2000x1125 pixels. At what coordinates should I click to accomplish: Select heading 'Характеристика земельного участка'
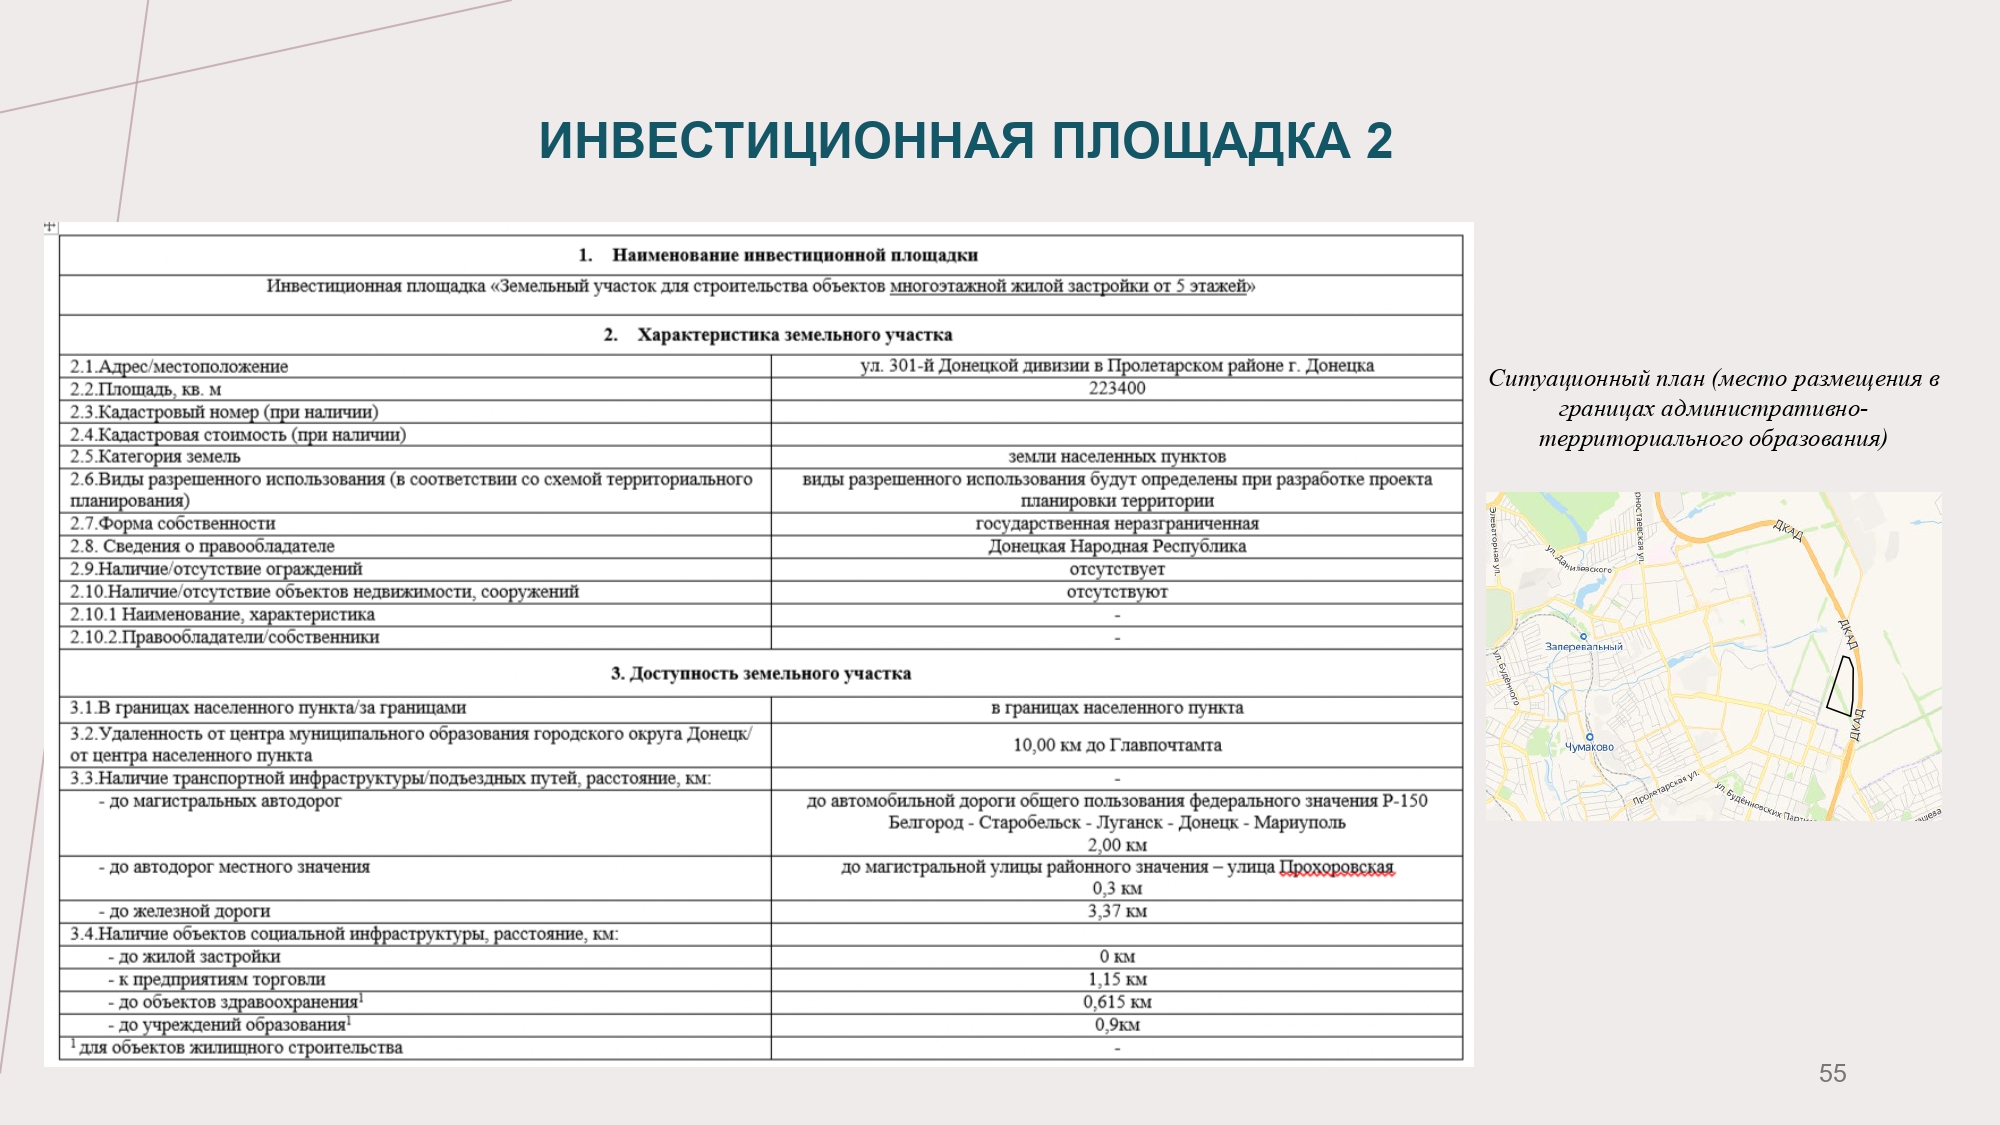click(x=795, y=335)
